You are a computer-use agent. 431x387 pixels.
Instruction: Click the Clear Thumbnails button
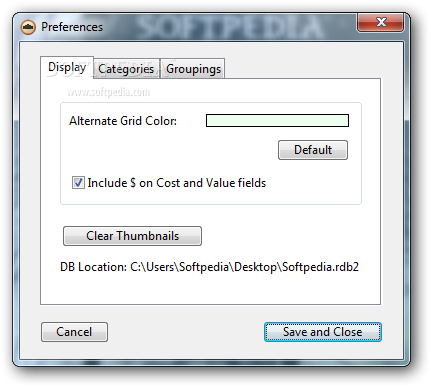(132, 236)
